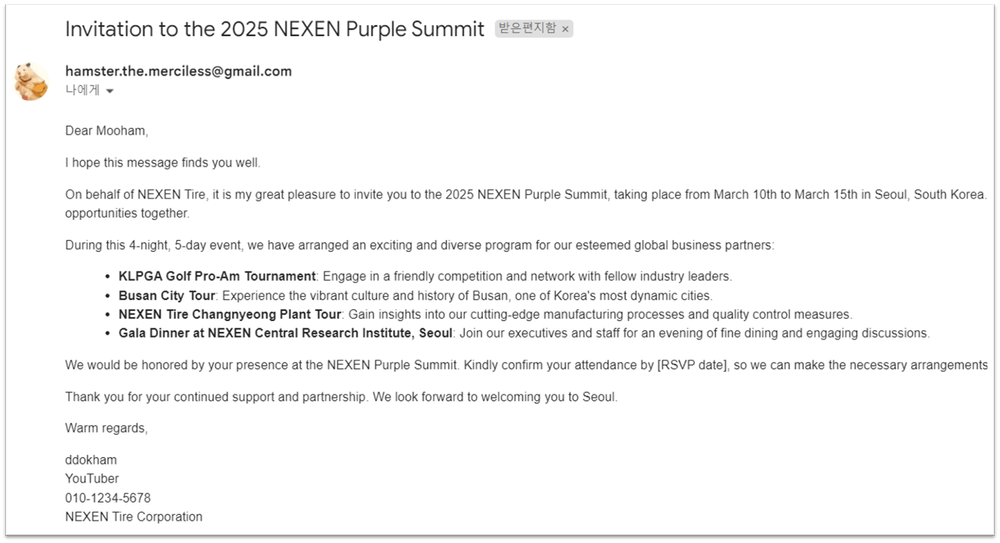Click the 받은편지함 inbox label chip
This screenshot has width=1000, height=543.
[x=525, y=29]
